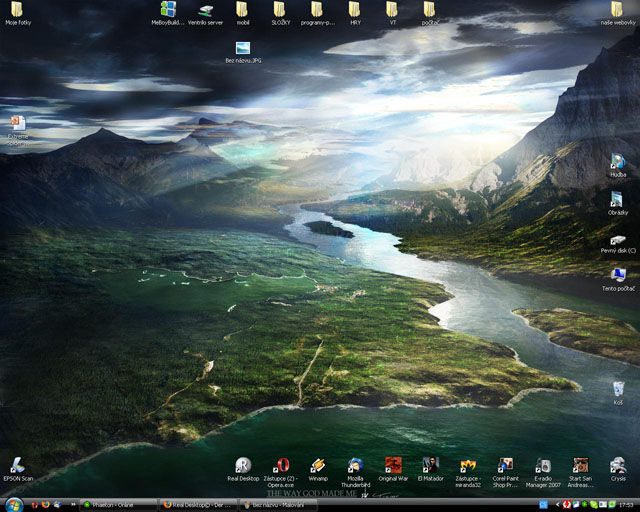Launch the Opera.exe shortcut

(x=281, y=465)
